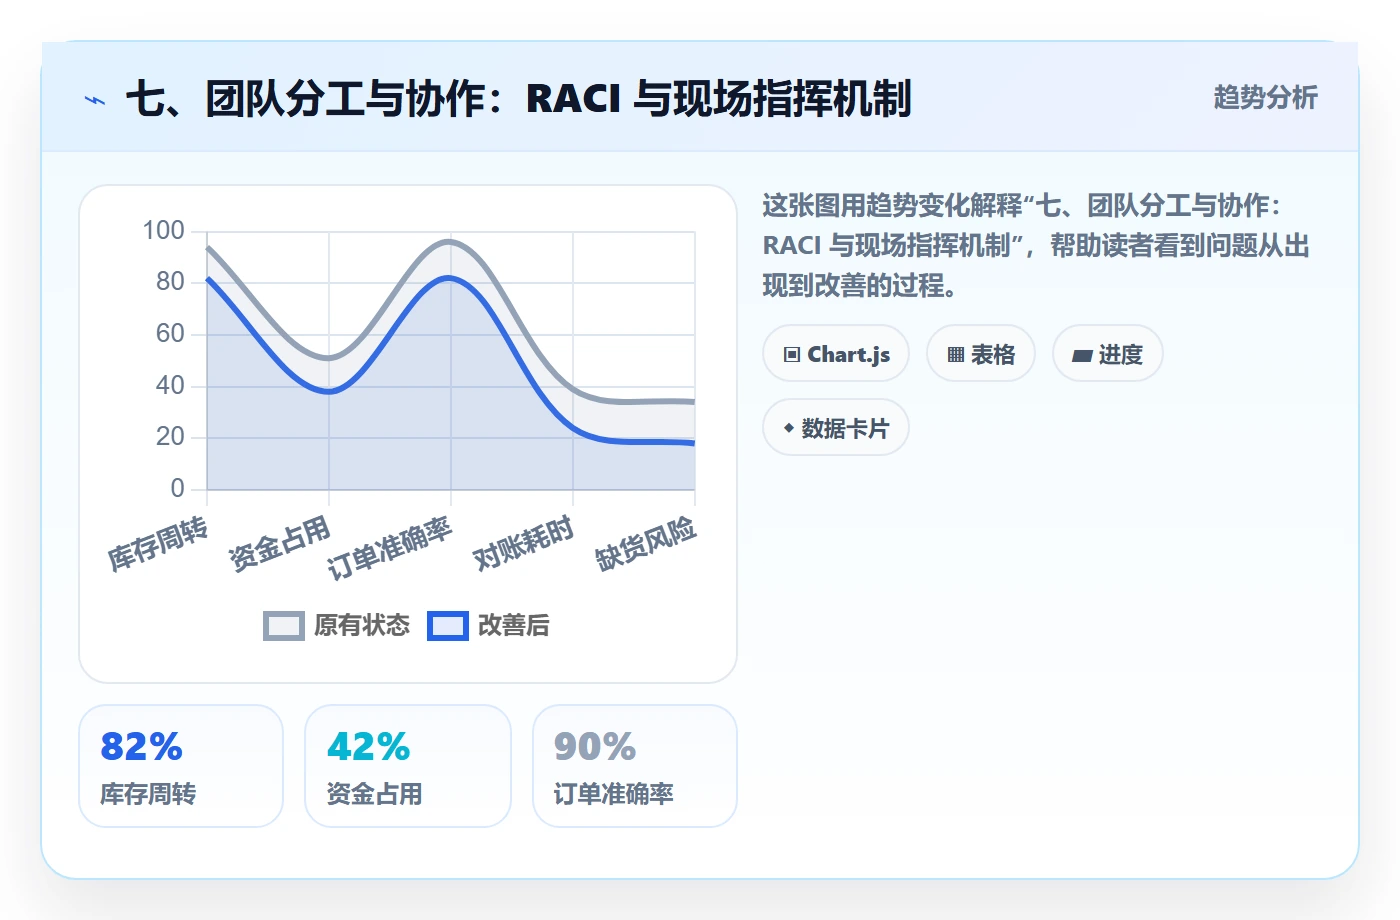Click the bar icon in the 进度 chip
The height and width of the screenshot is (920, 1400).
(1082, 355)
